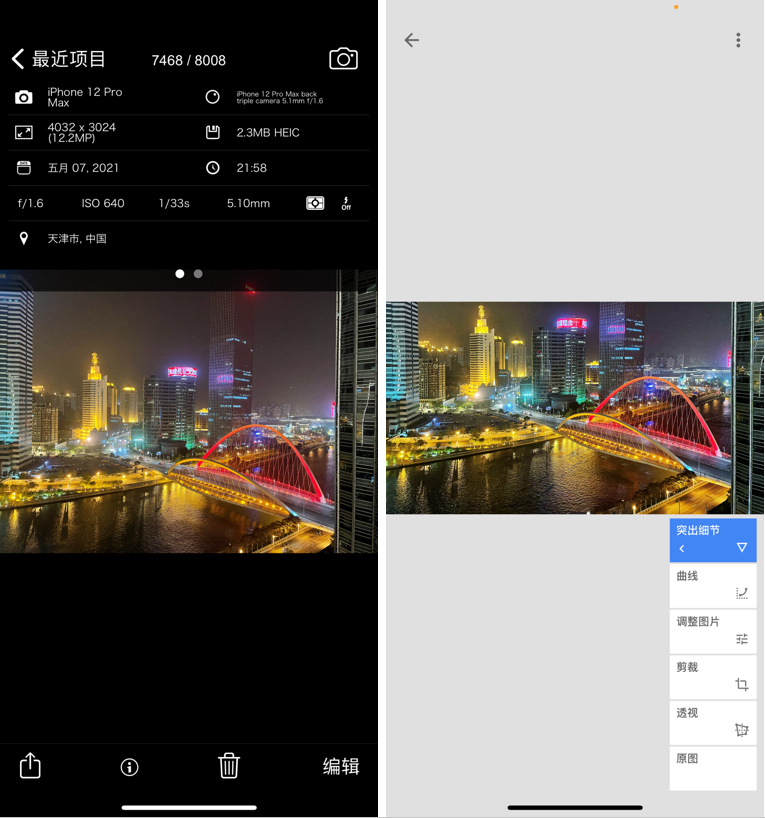The image size is (765, 818).
Task: Tap the flash off icon
Action: (346, 203)
